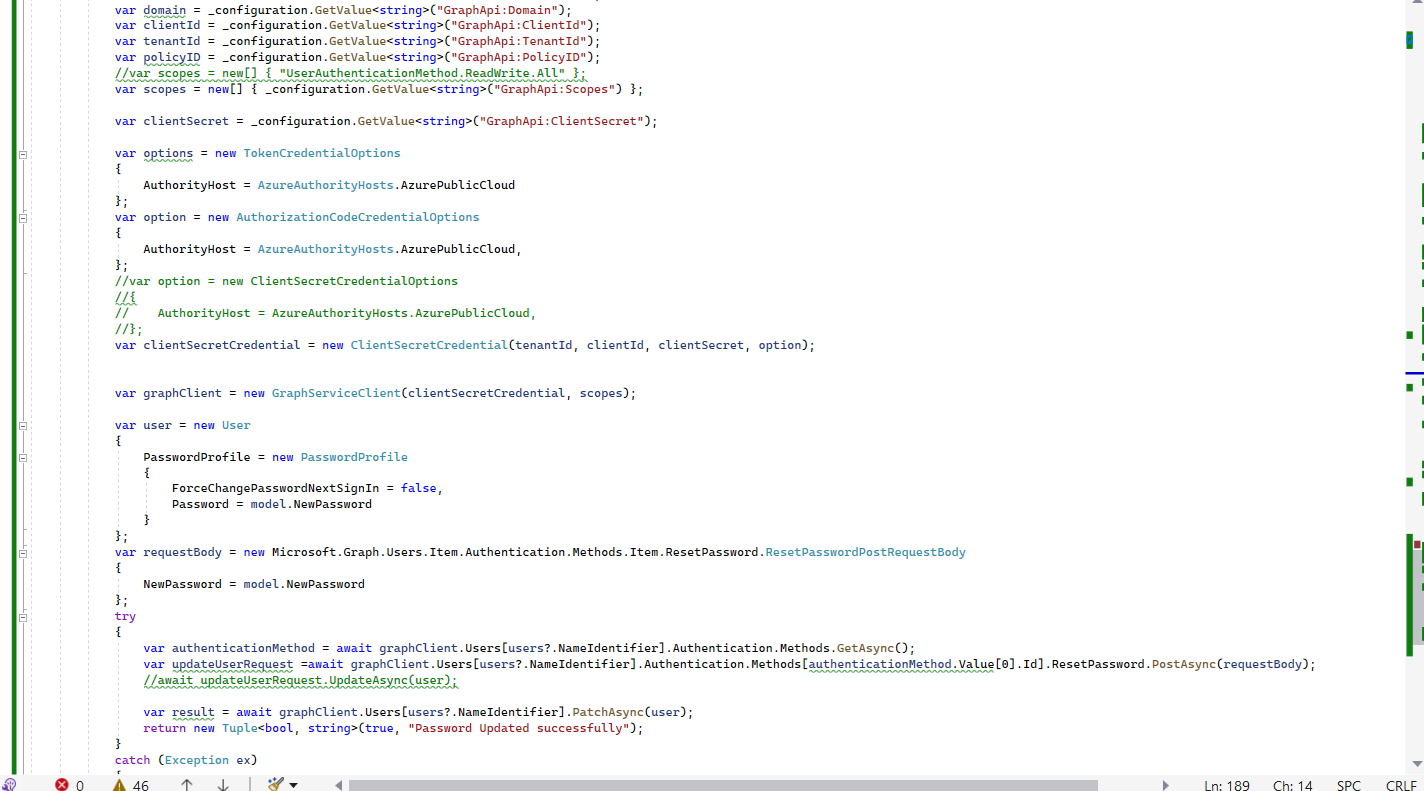Click the TokenCredentialOptions type name
1424x791 pixels.
[x=322, y=153]
